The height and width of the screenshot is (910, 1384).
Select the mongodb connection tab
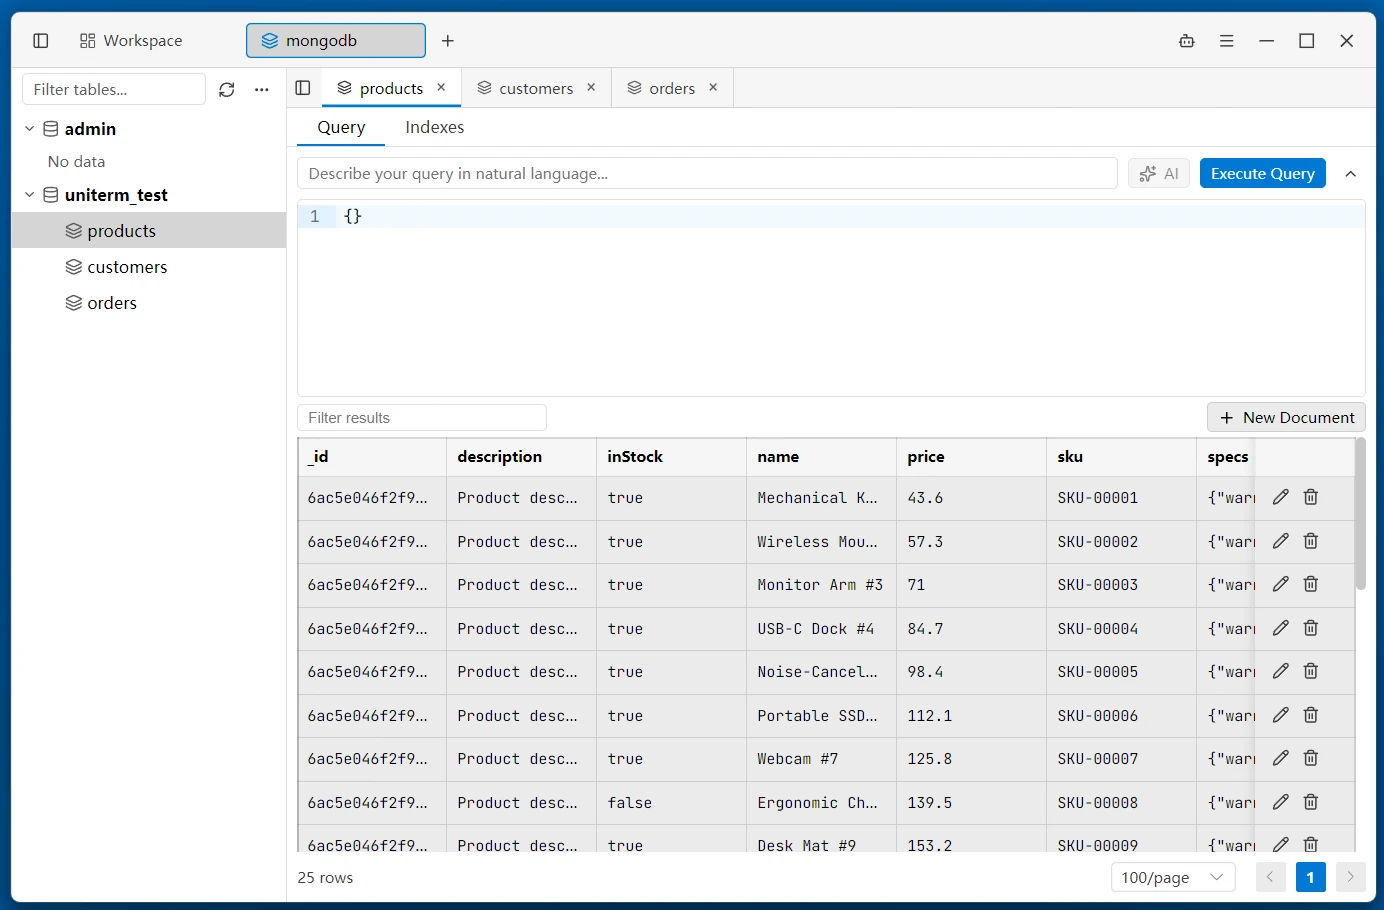pos(336,41)
